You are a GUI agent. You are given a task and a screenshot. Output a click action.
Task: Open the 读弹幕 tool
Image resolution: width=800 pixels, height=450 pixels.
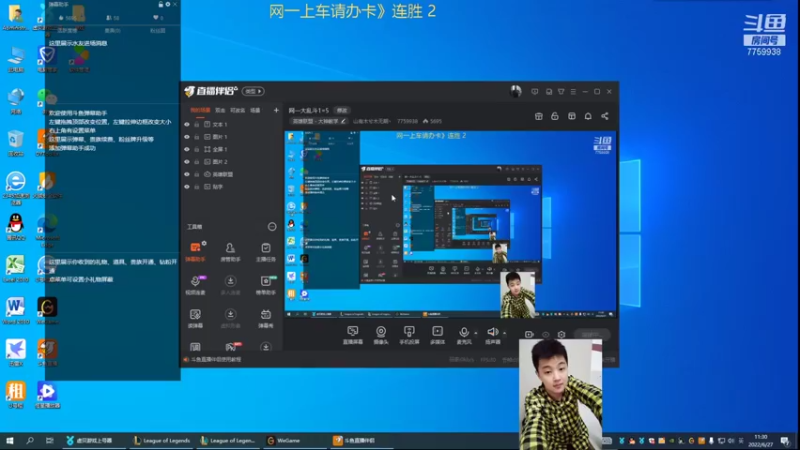coord(195,318)
